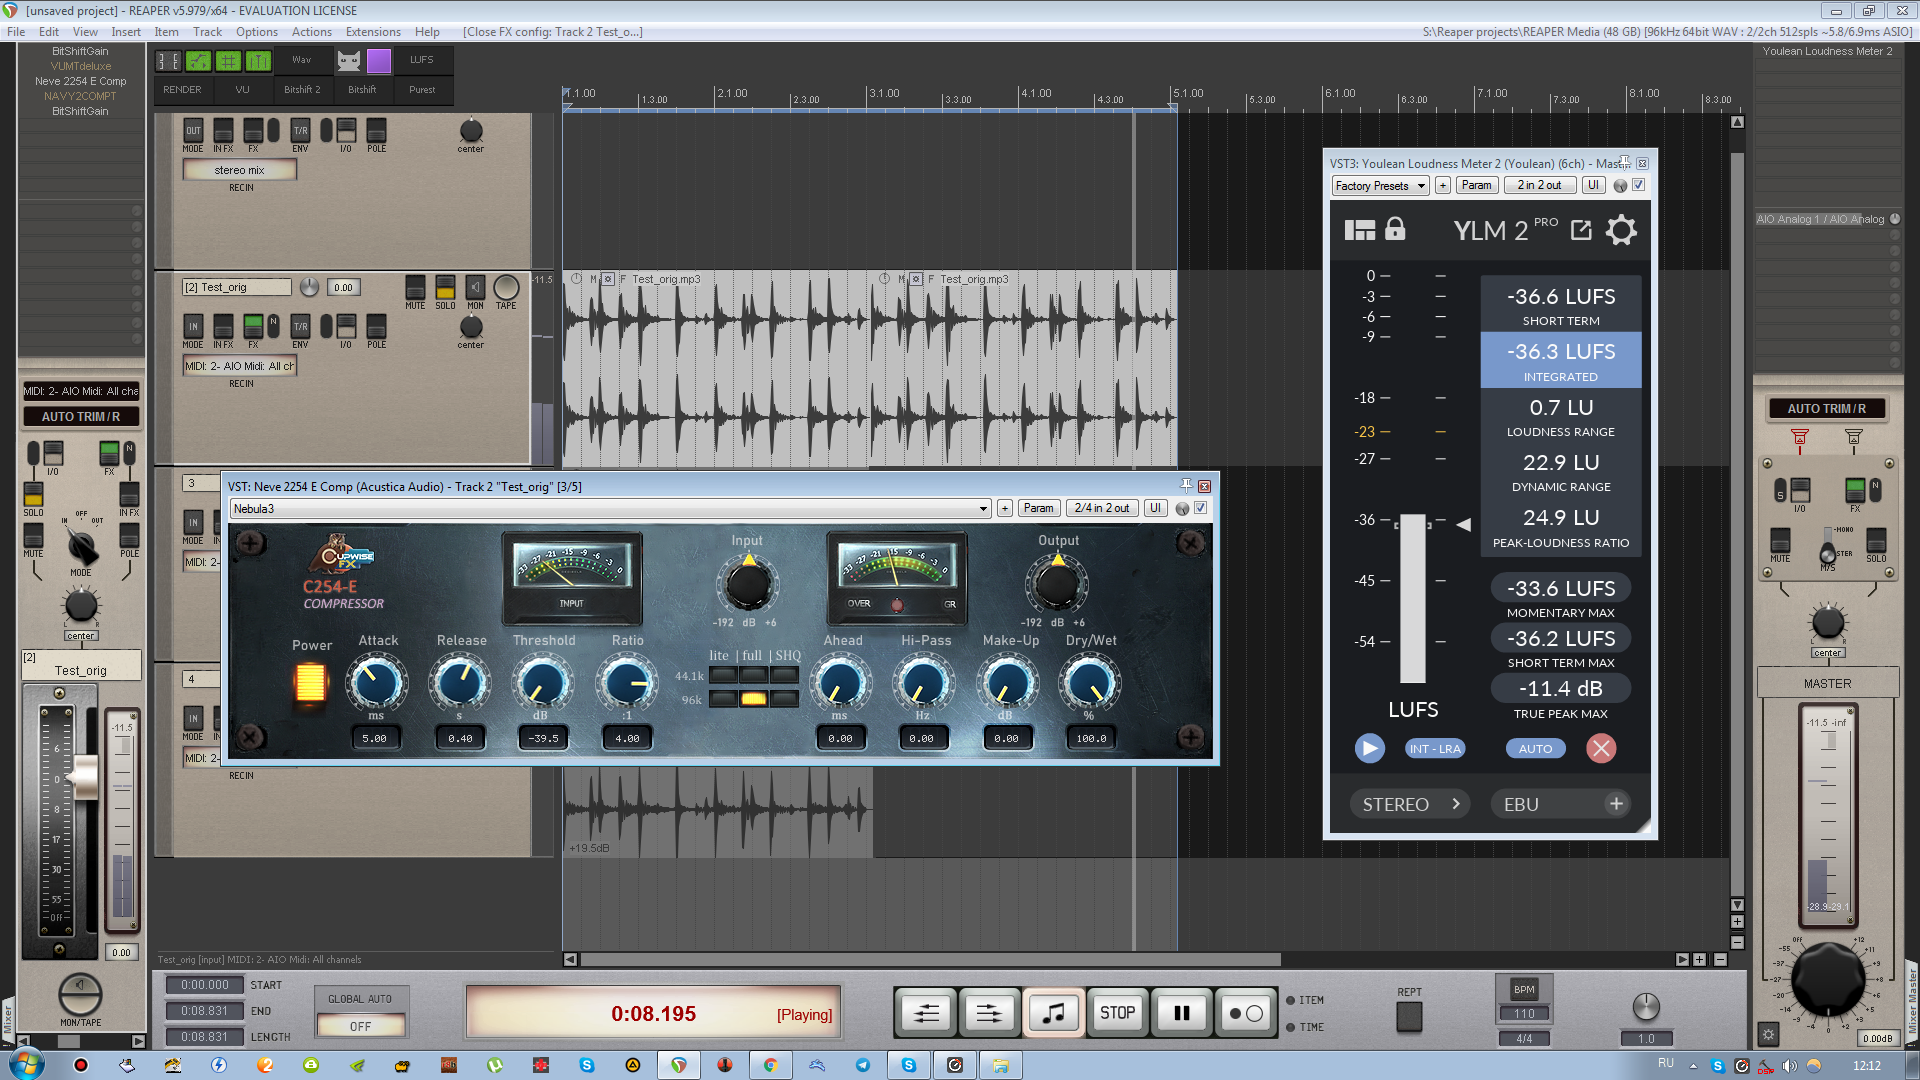Toggle Youlean plugin bypass checkbox

click(x=1638, y=185)
